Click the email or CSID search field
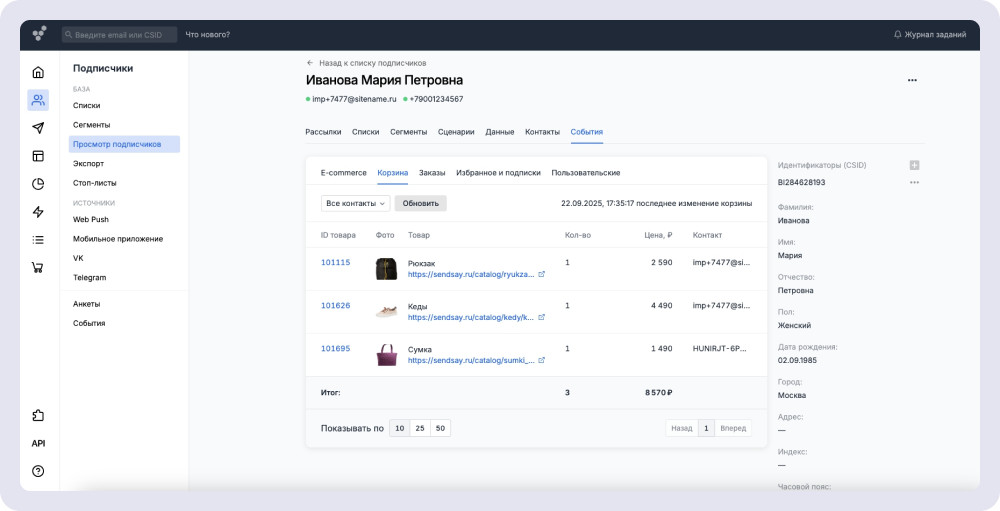The width and height of the screenshot is (1000, 511). pos(119,35)
